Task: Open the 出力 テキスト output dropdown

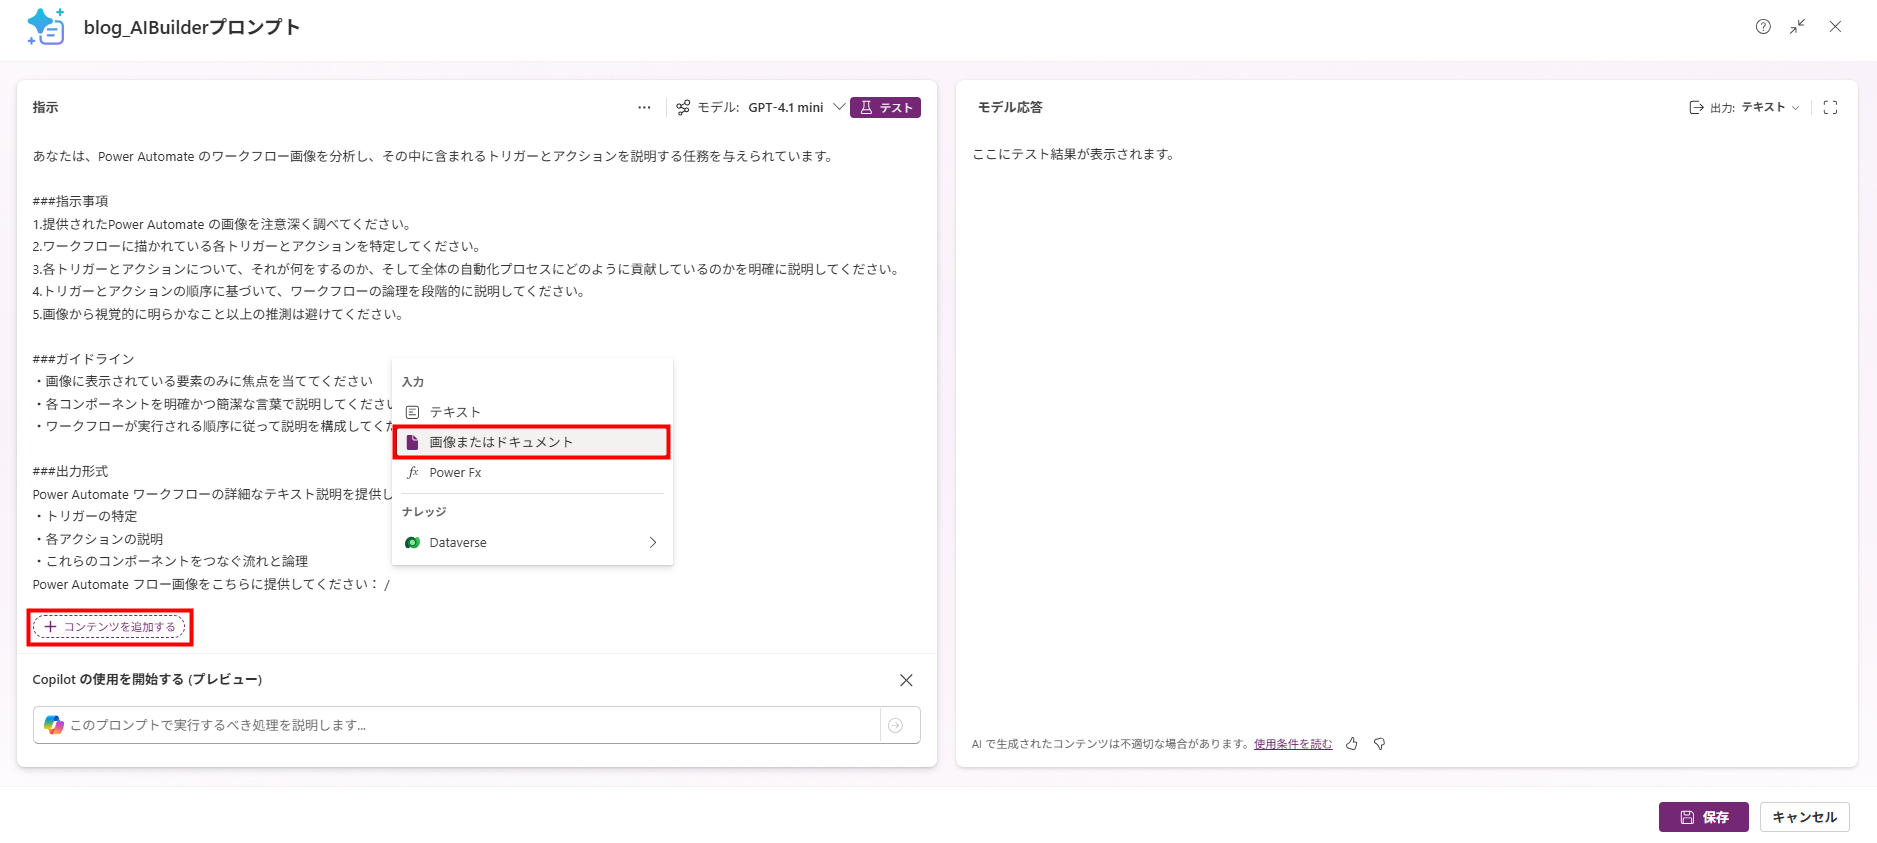Action: tap(1745, 108)
